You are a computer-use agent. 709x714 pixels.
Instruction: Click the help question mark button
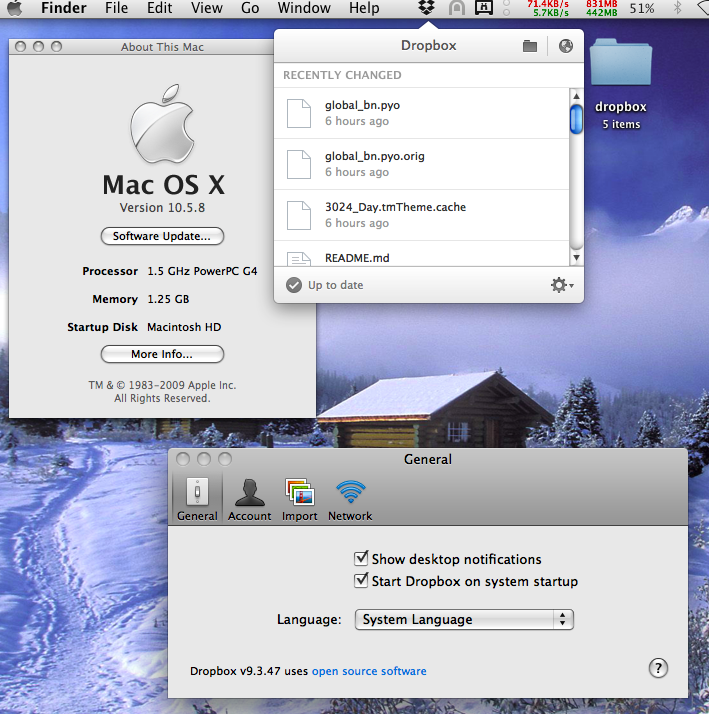(x=658, y=668)
